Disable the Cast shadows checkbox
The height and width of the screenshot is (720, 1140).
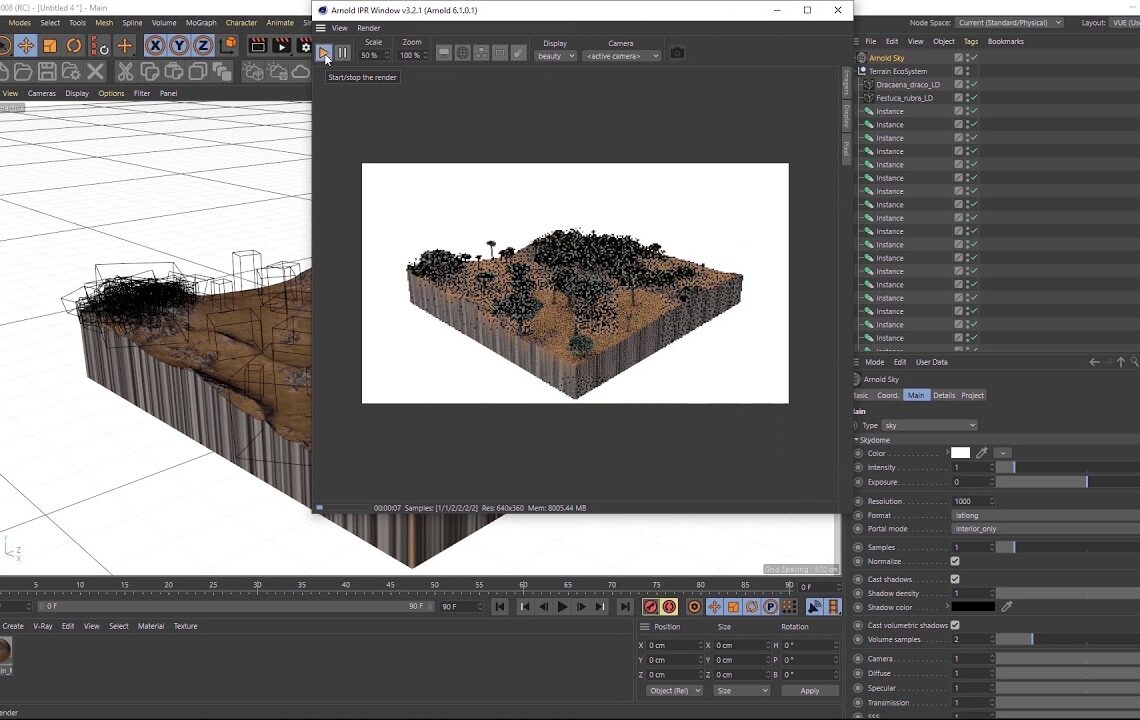(955, 580)
